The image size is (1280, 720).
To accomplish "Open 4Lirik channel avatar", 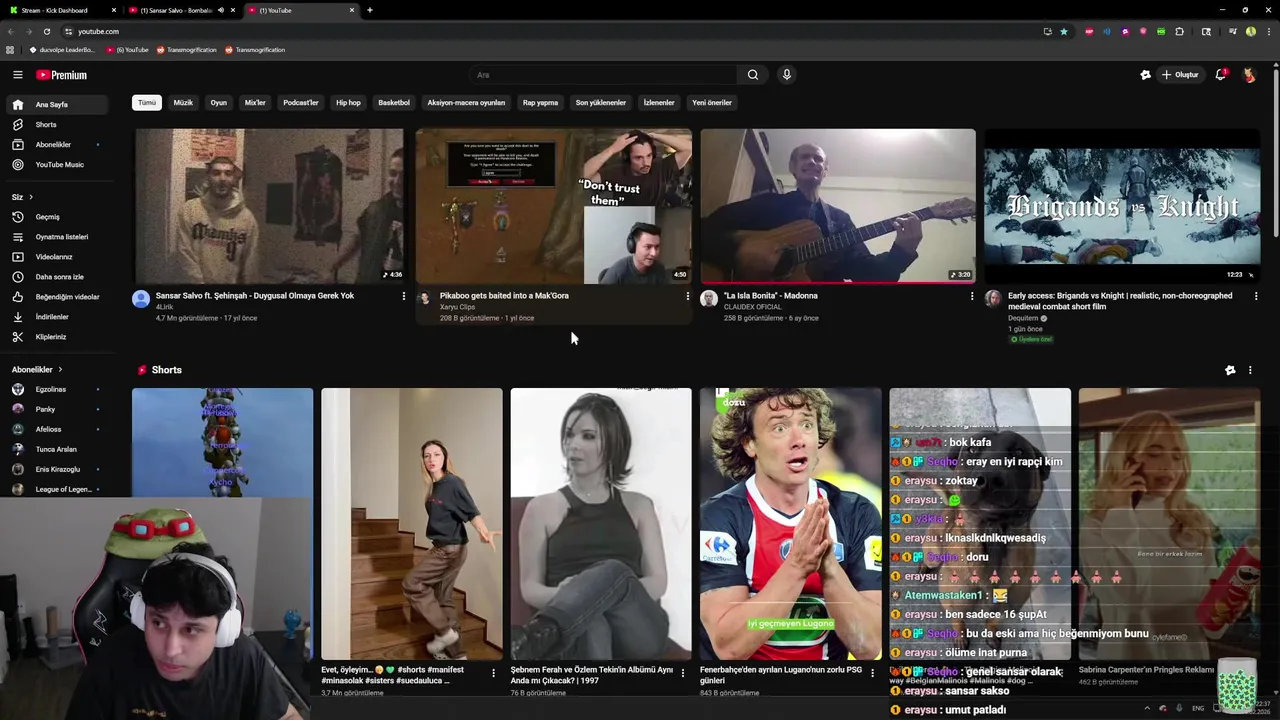I will tap(141, 298).
